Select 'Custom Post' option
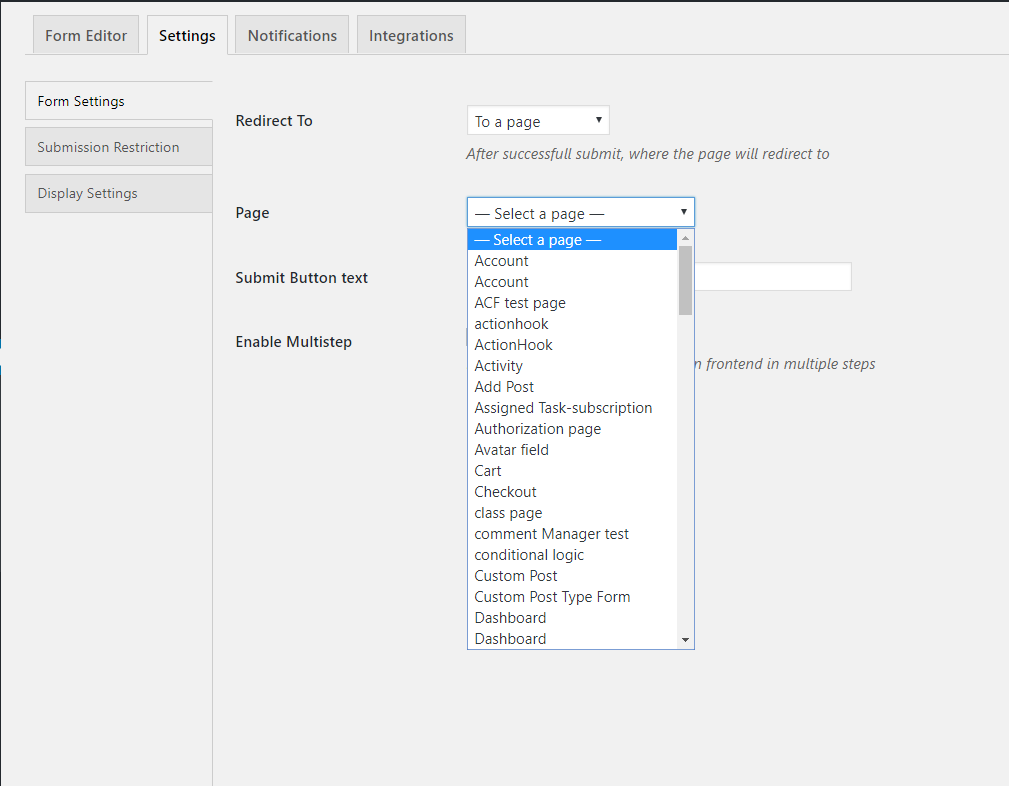The height and width of the screenshot is (786, 1009). [x=572, y=576]
